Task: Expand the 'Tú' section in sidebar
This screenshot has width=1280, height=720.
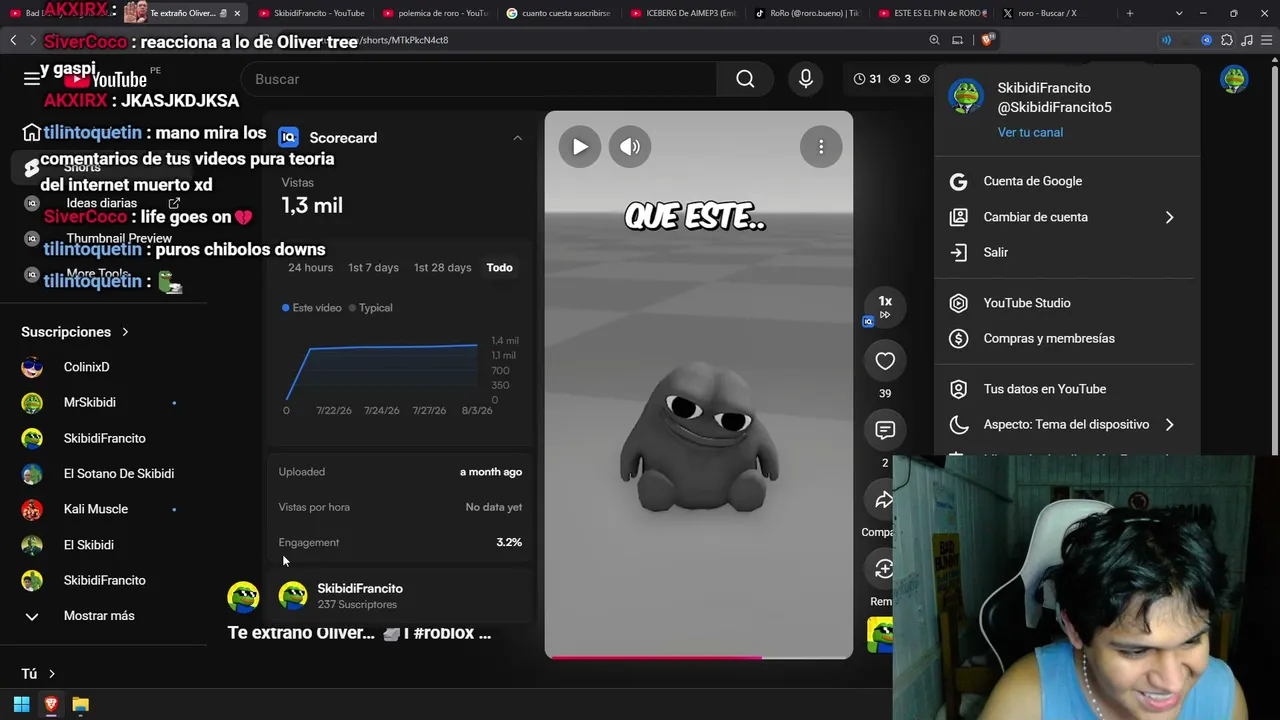Action: pyautogui.click(x=38, y=674)
